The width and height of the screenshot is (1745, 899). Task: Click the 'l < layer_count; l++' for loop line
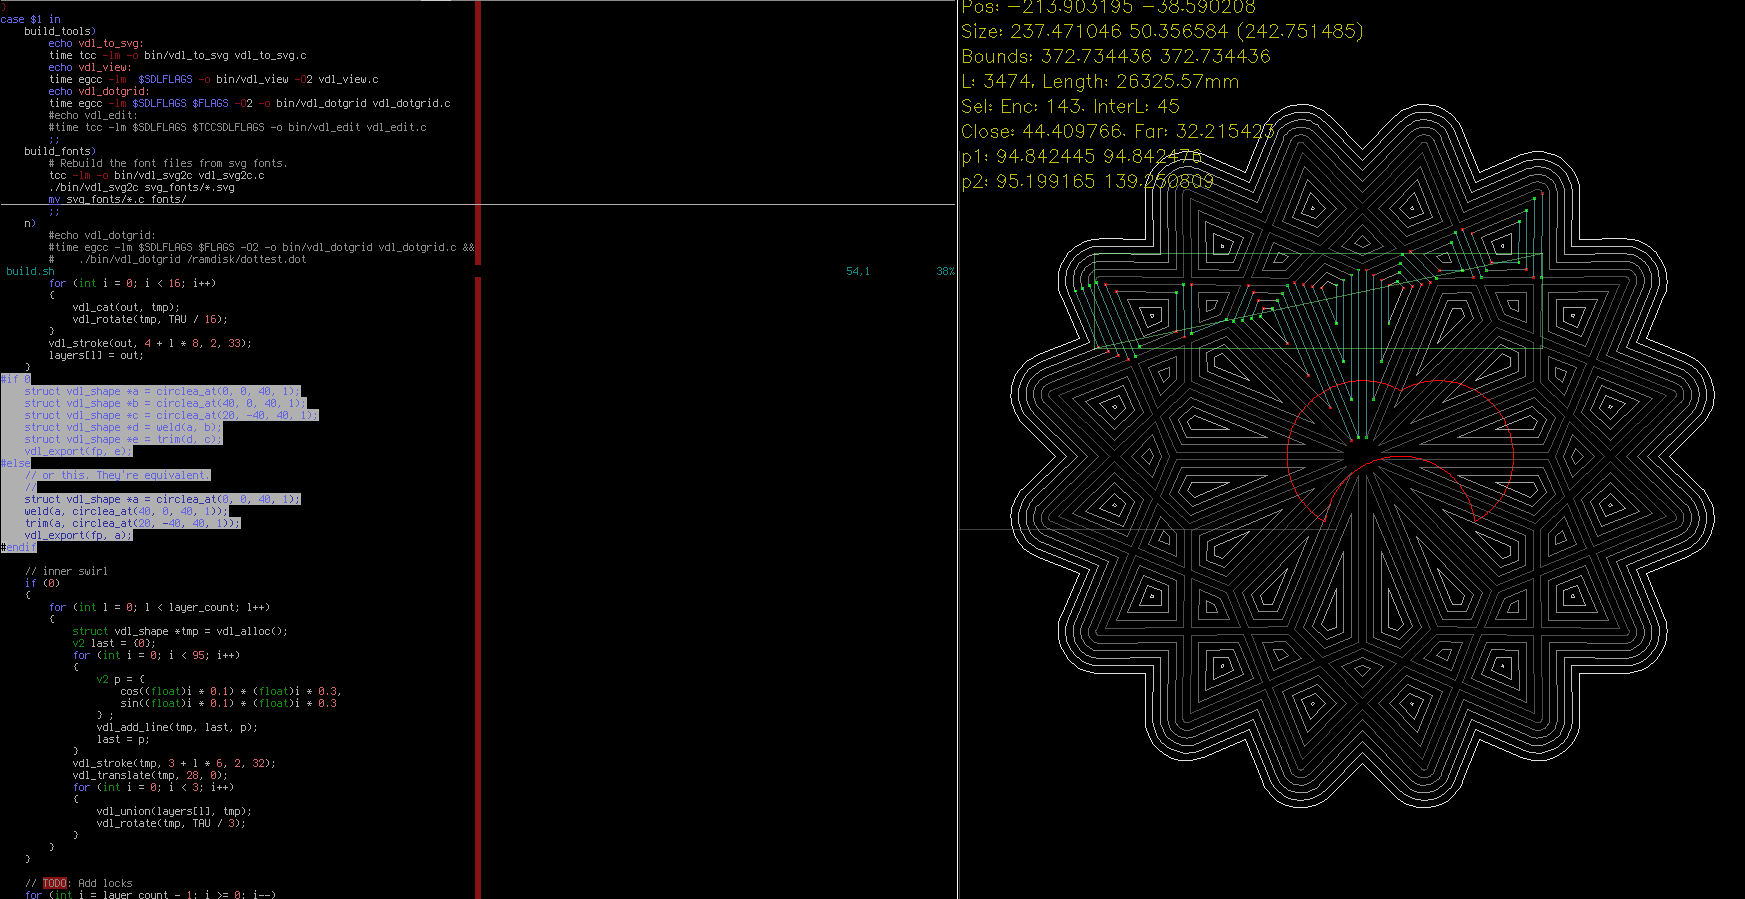pos(160,607)
